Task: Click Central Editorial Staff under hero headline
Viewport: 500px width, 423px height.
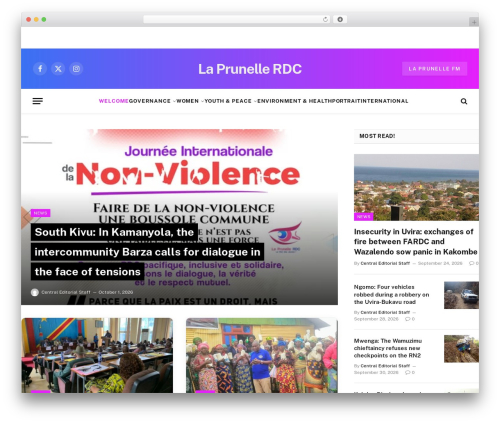Action: point(66,292)
